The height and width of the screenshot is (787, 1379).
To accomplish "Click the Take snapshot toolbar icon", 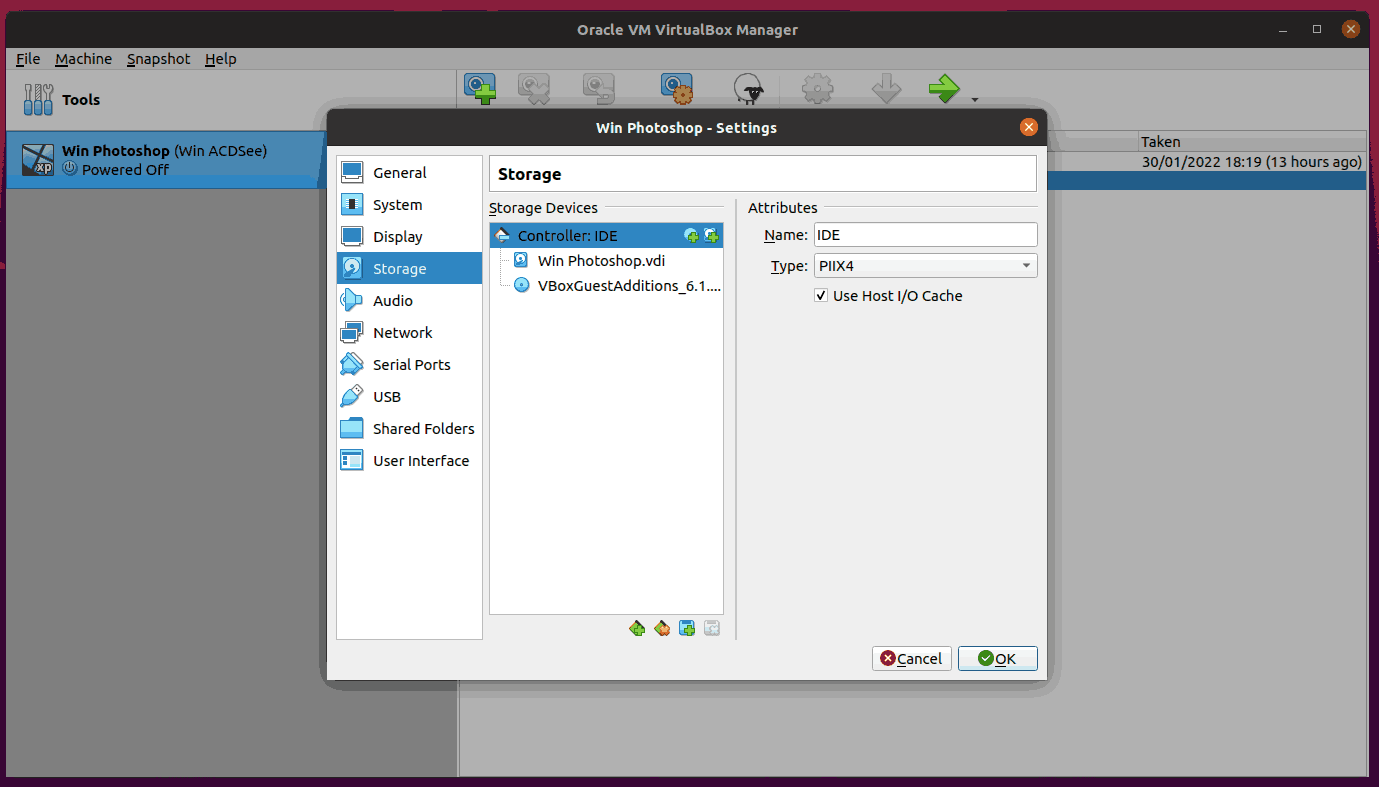I will click(480, 90).
